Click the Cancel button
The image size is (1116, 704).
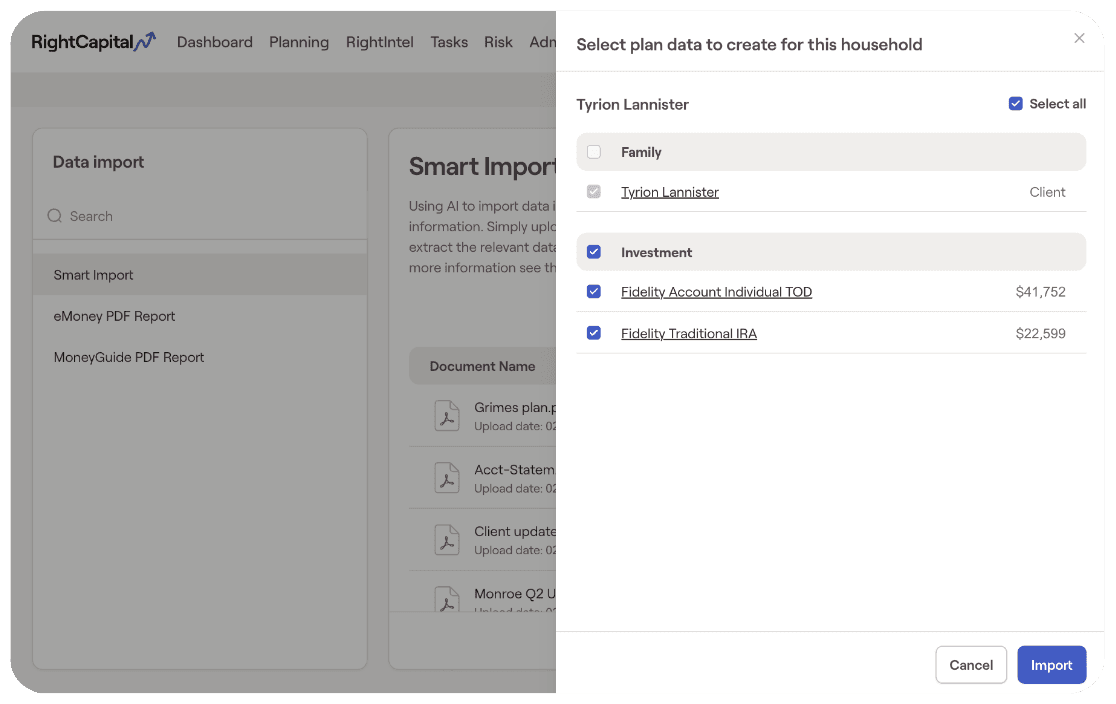pyautogui.click(x=971, y=665)
